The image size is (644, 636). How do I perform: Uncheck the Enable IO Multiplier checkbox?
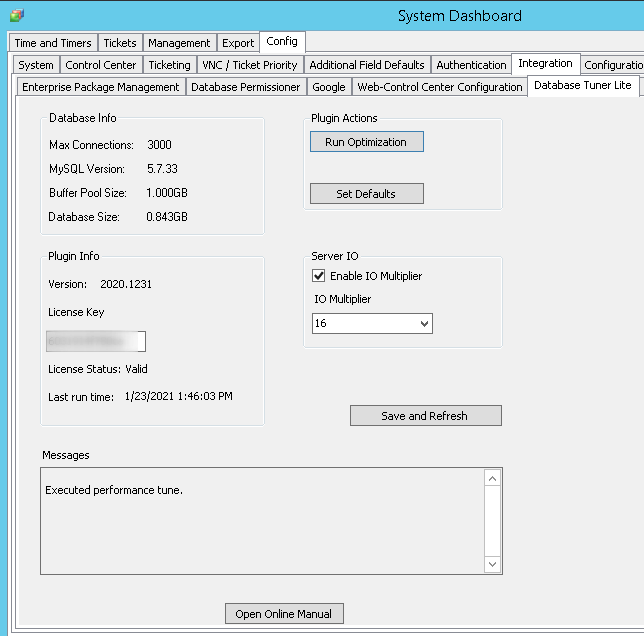[x=318, y=276]
